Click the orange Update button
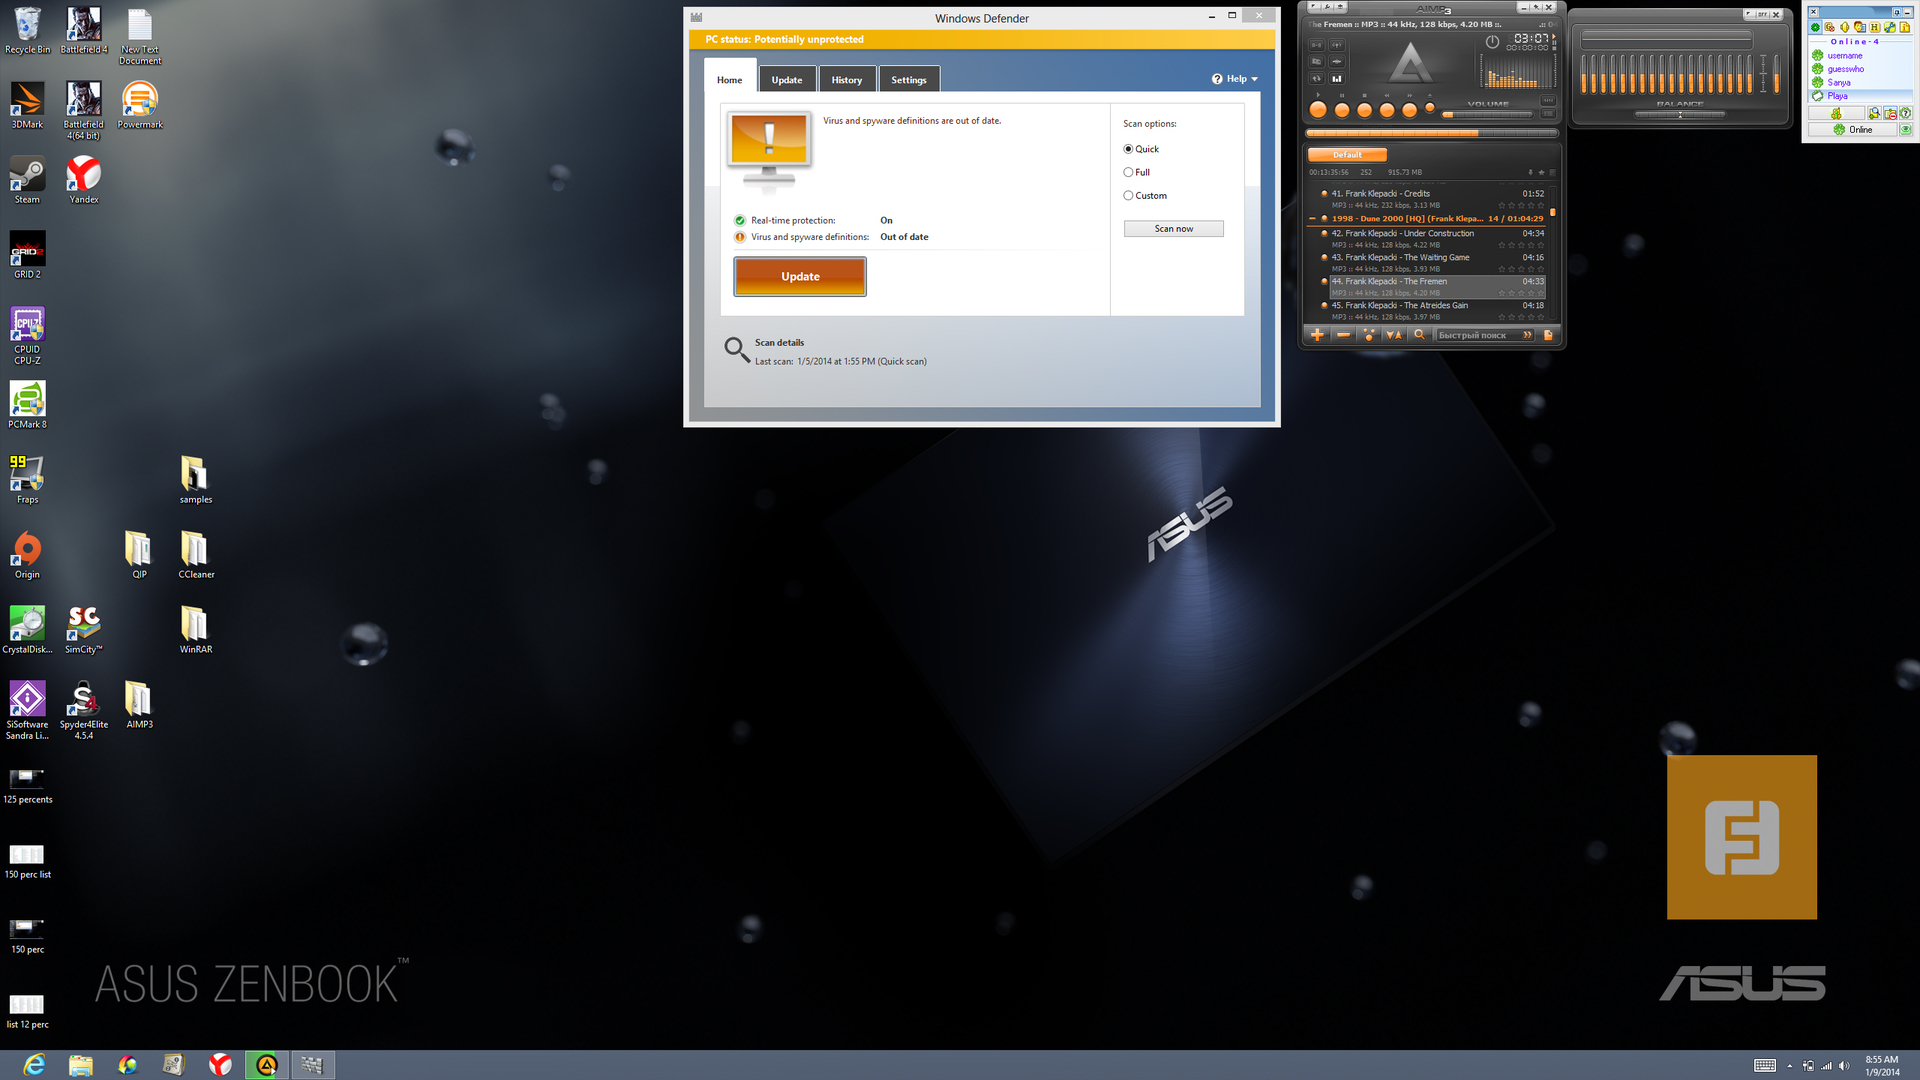 point(799,277)
